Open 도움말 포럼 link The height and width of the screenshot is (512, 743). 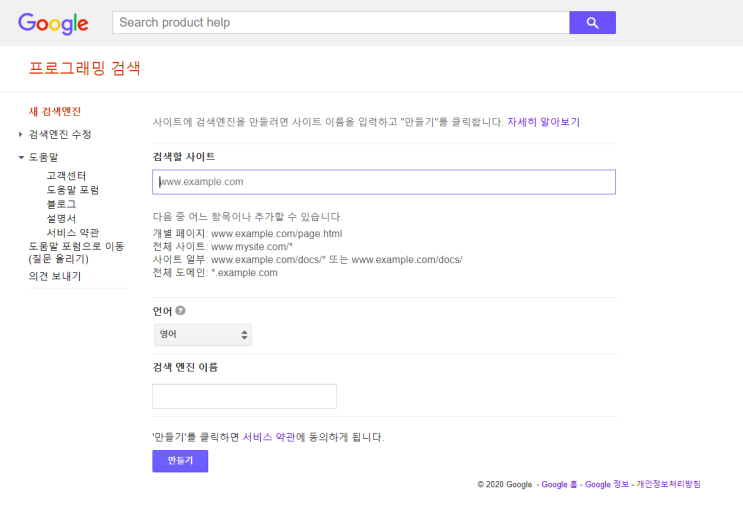coord(72,190)
